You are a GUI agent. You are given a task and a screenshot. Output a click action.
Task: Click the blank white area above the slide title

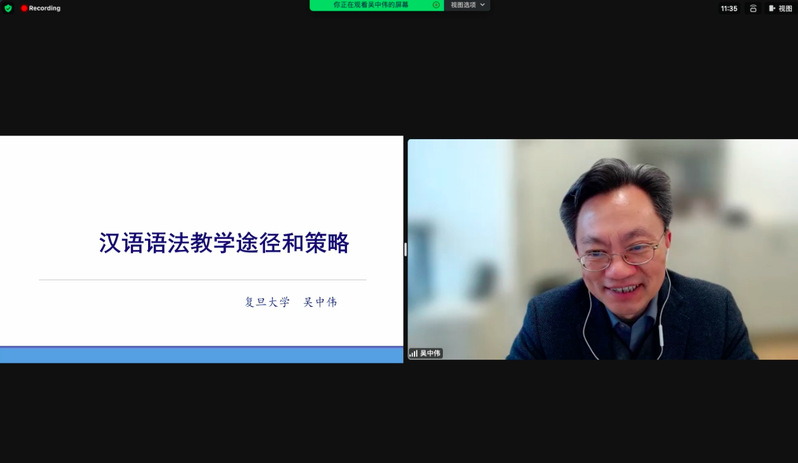(x=201, y=180)
